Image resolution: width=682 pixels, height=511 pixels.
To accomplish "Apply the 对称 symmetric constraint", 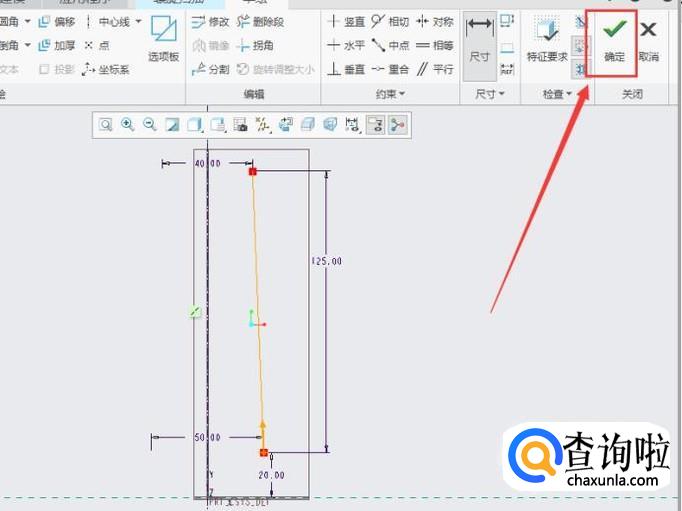I will tap(435, 21).
